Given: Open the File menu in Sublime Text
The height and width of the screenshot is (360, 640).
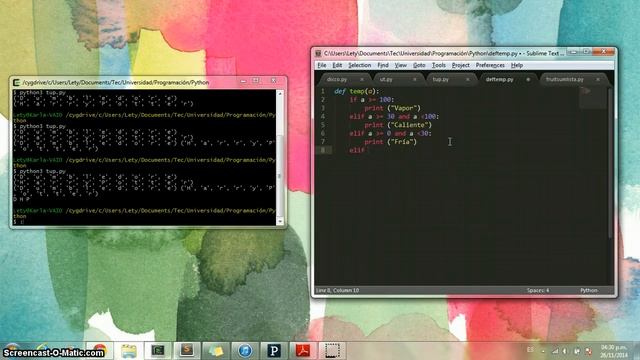Looking at the screenshot, I should pyautogui.click(x=322, y=65).
